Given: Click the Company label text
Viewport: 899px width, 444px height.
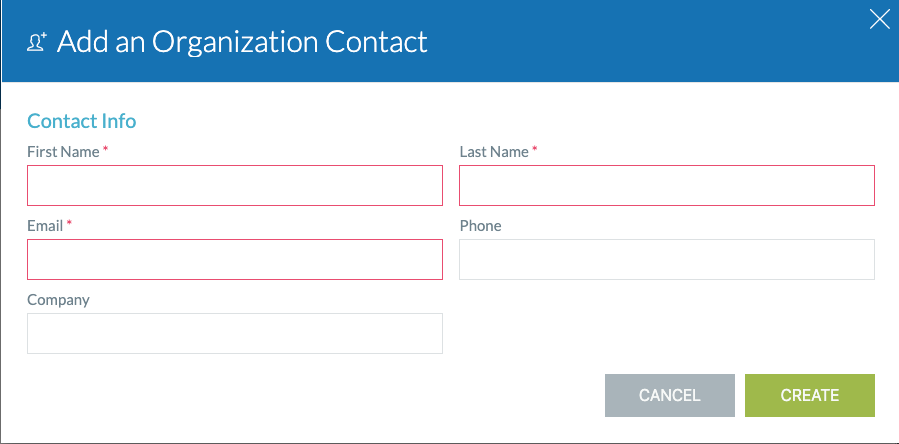Looking at the screenshot, I should click(58, 300).
